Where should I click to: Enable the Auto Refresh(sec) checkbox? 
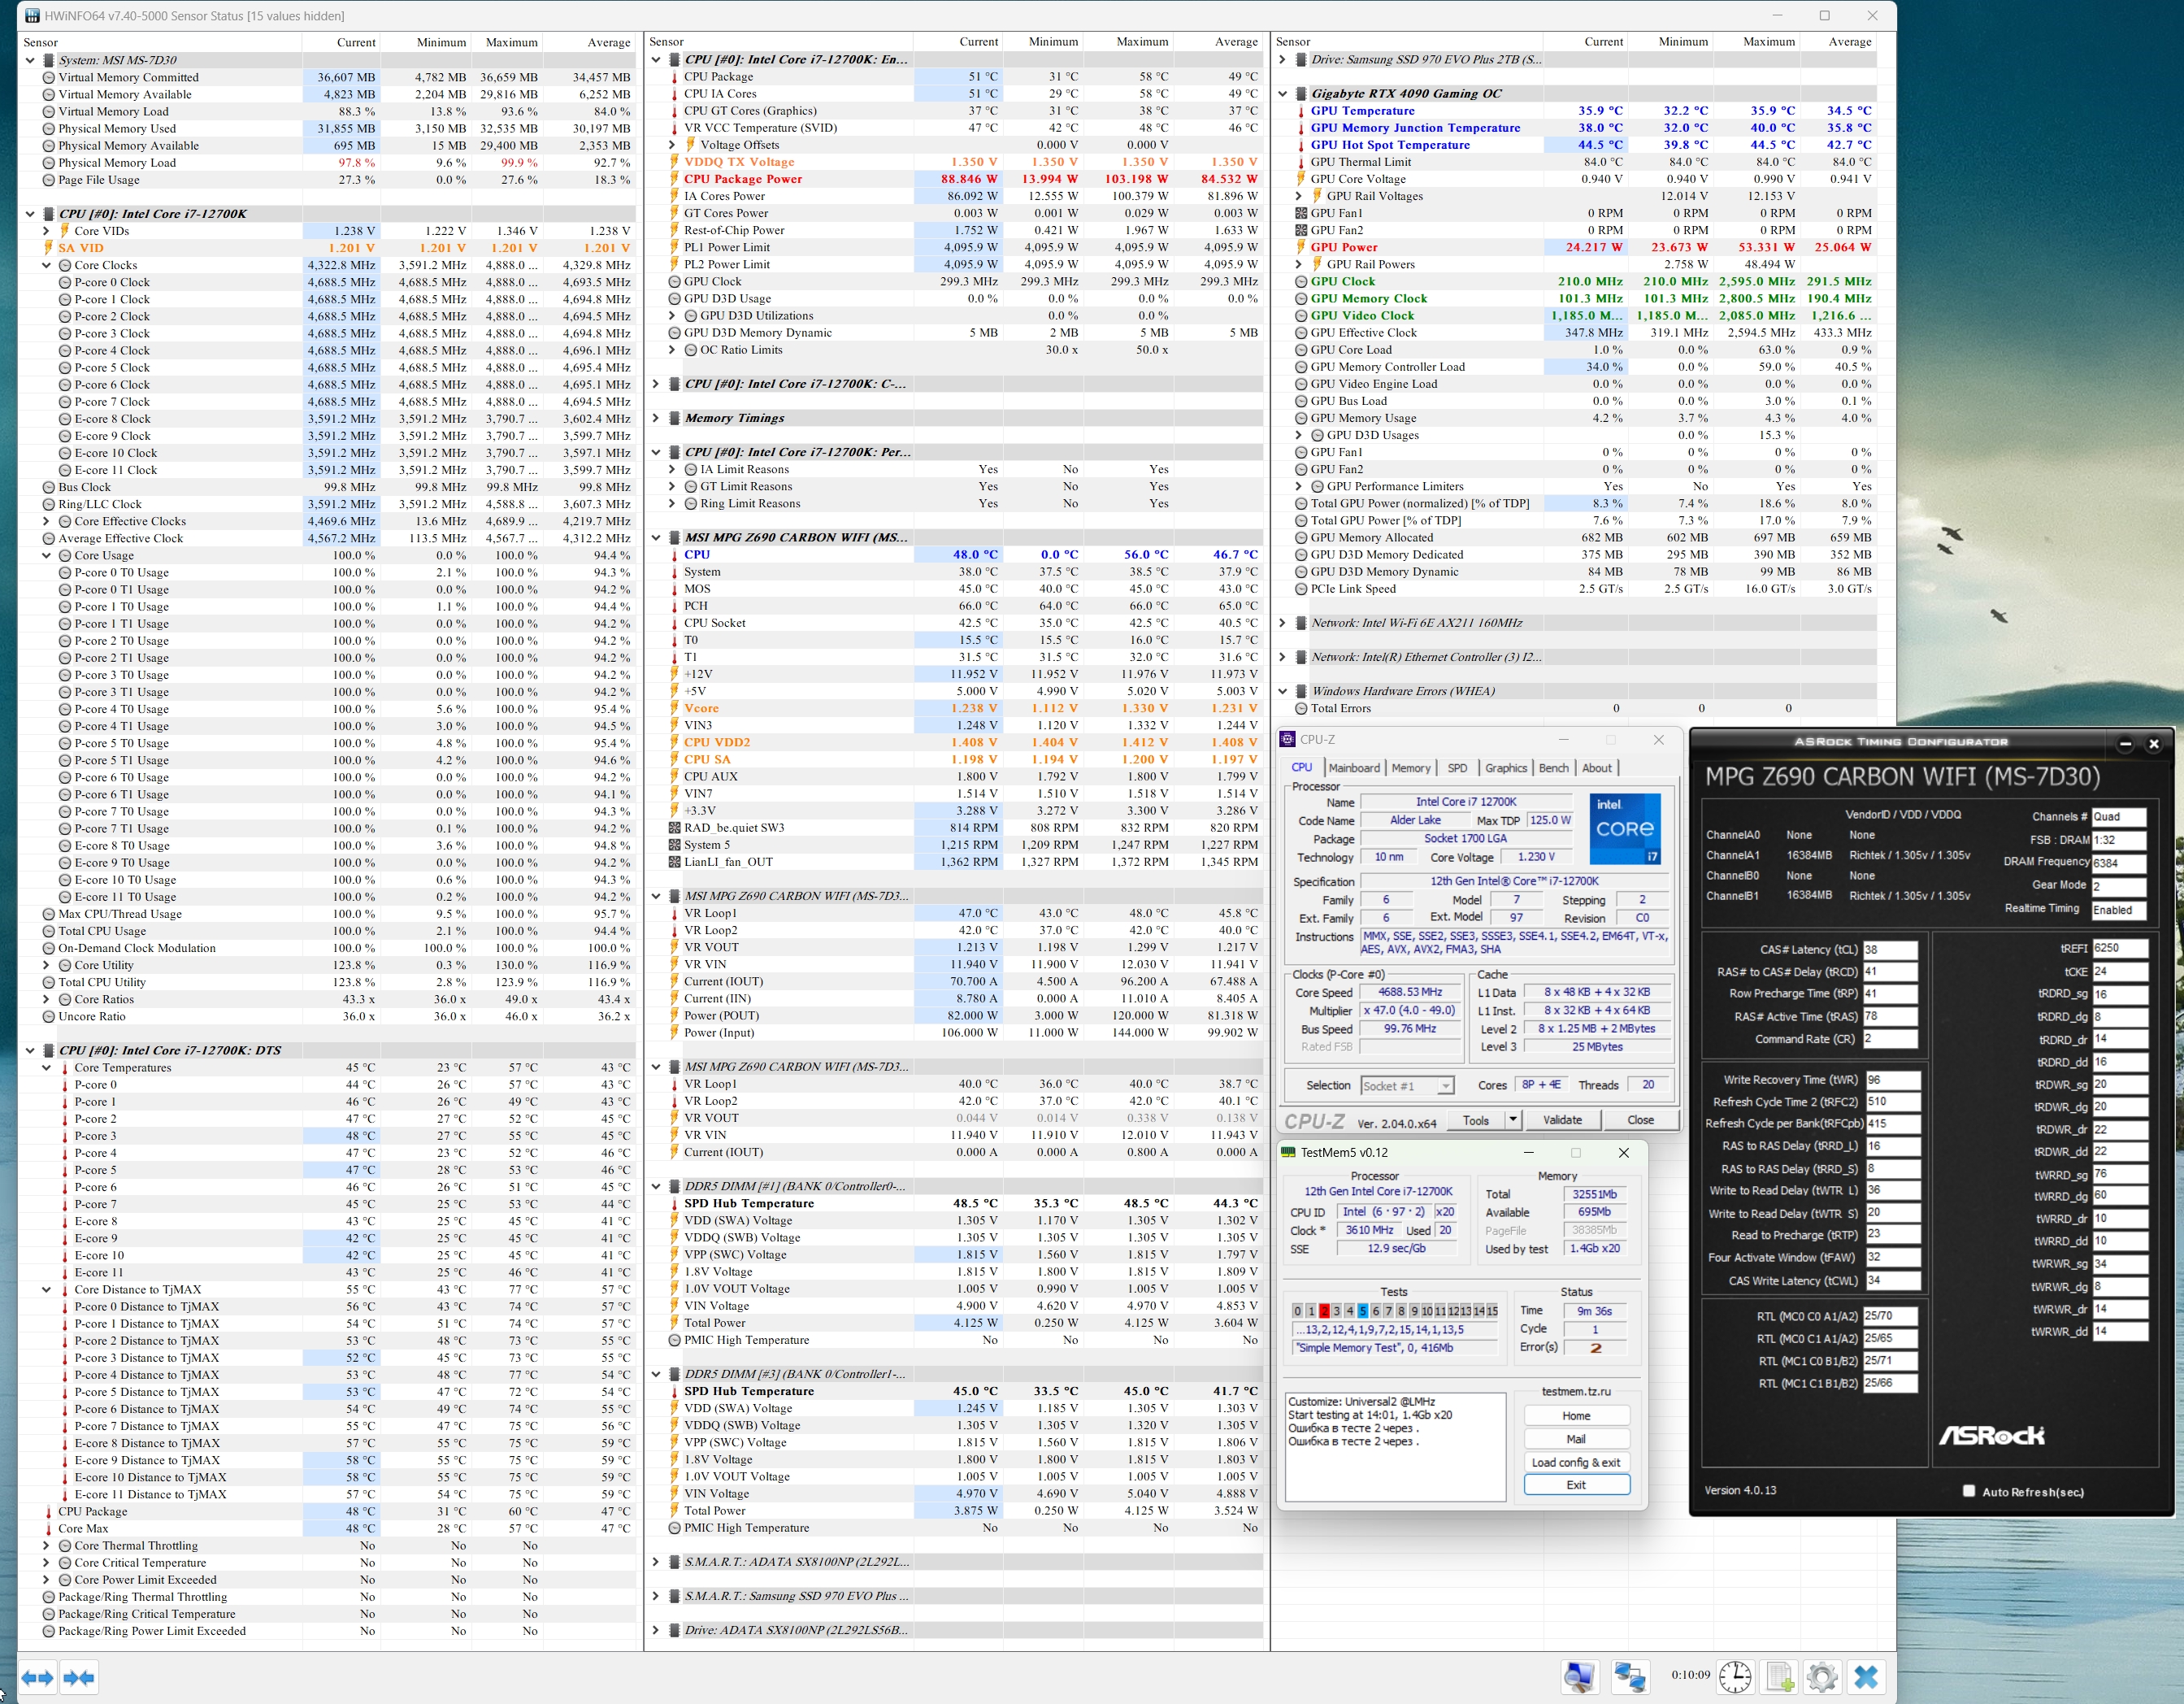click(1969, 1491)
